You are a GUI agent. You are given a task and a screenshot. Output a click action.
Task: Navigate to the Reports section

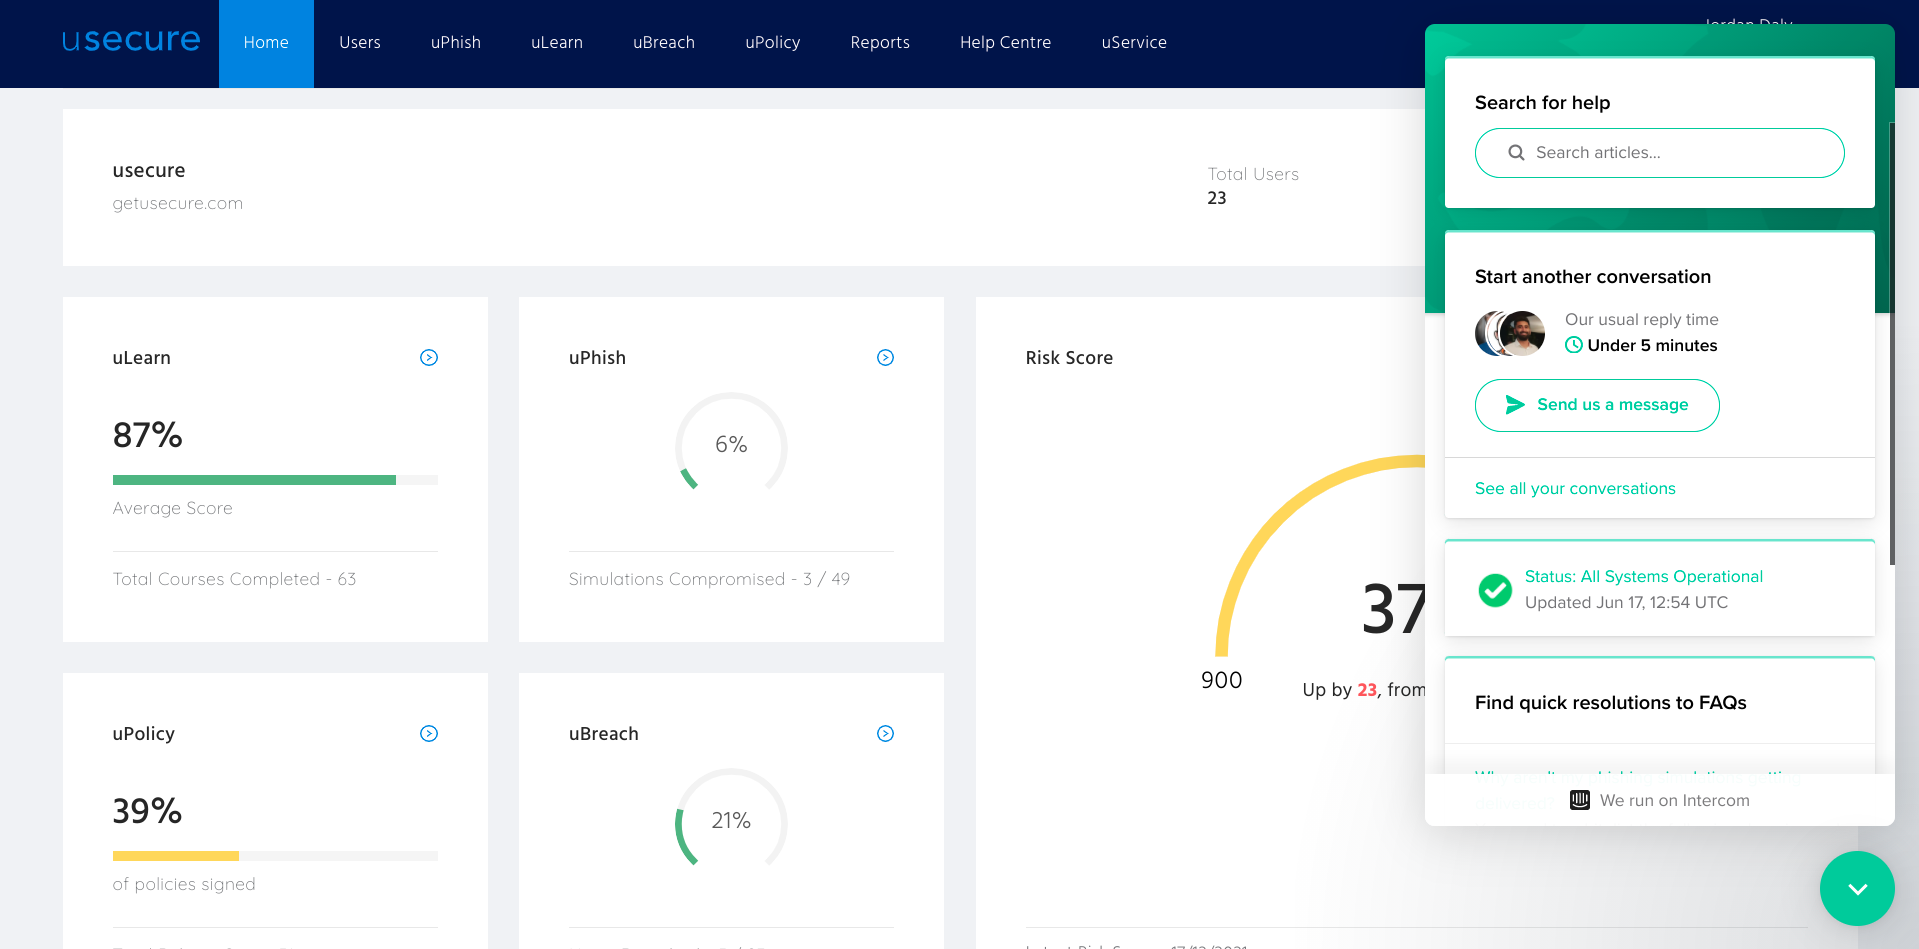pos(879,42)
